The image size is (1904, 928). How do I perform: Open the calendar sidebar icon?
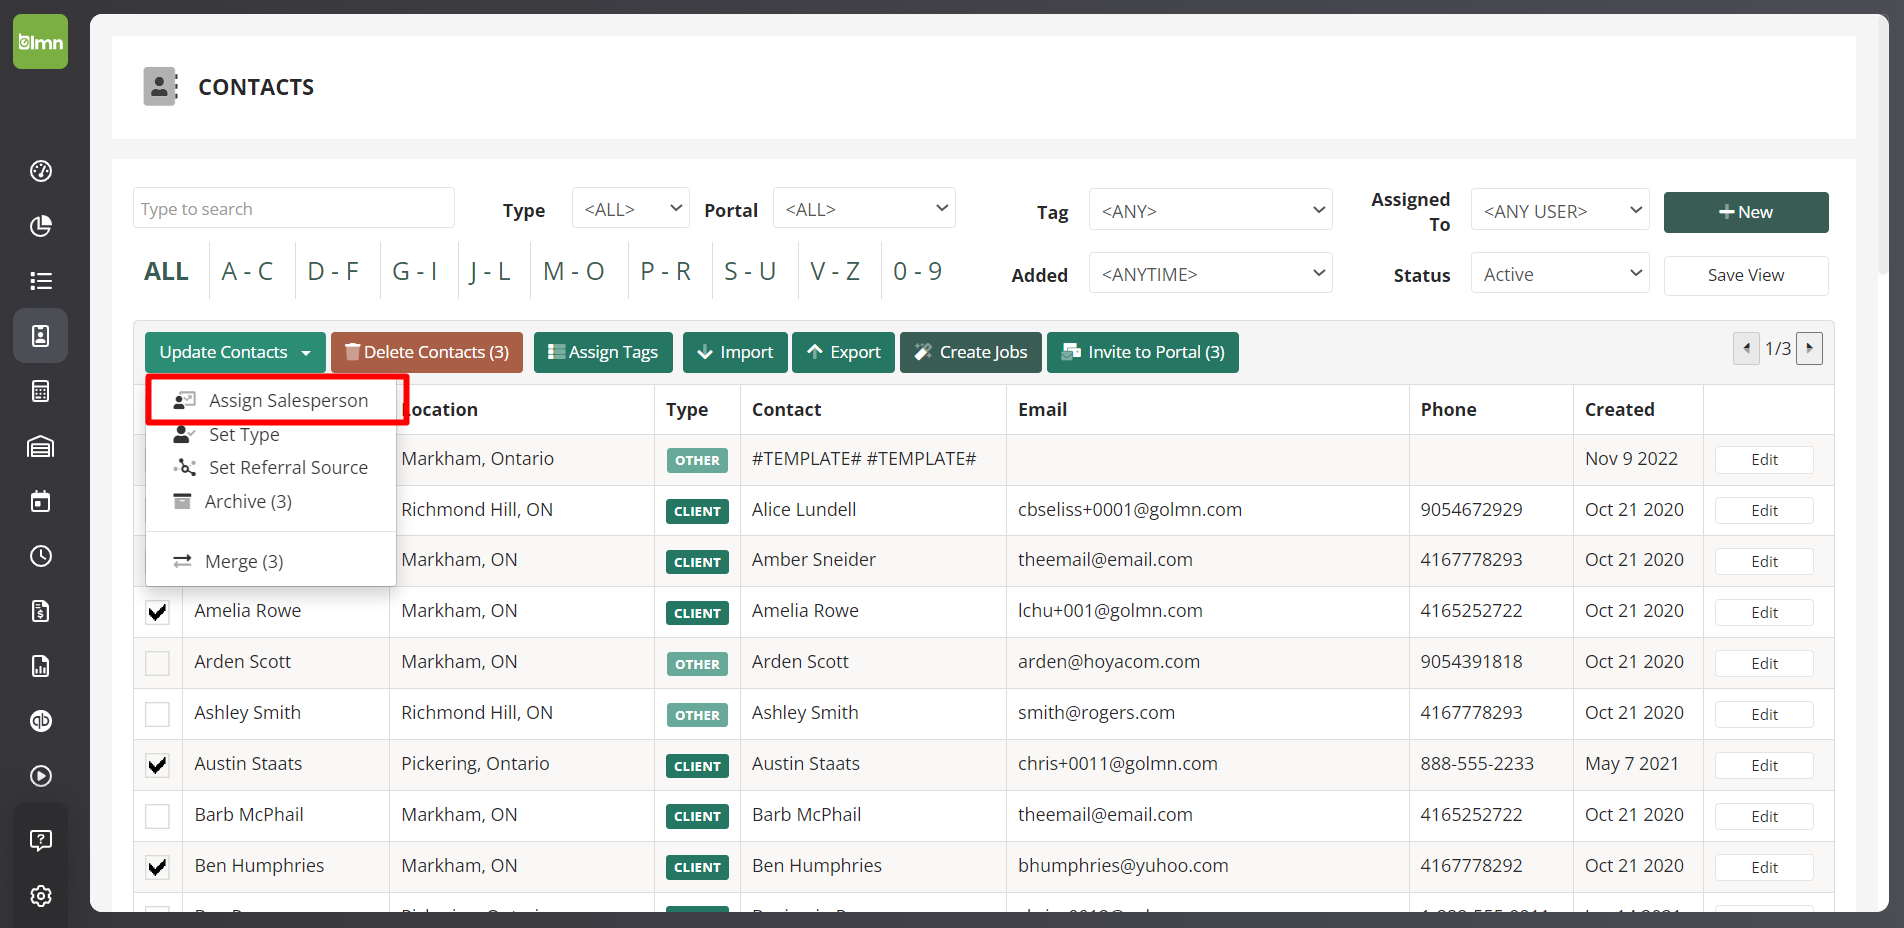point(41,501)
